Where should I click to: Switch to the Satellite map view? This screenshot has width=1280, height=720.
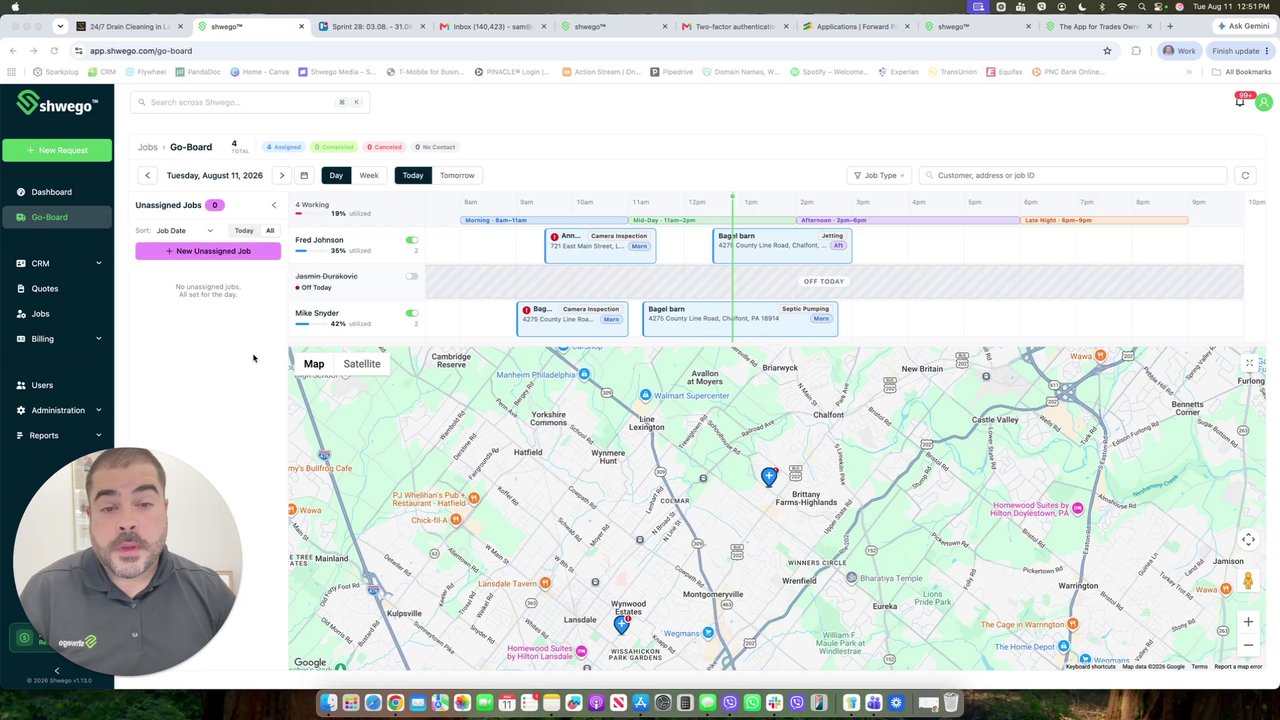point(362,364)
